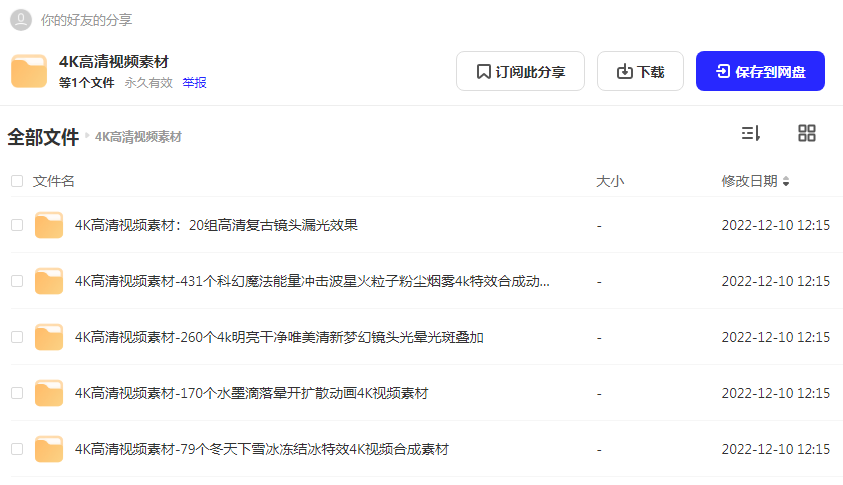This screenshot has height=485, width=843.
Task: Open folder 4K高清视频素材-79个冬天下雪冰冻结冰特效
Action: click(x=262, y=448)
